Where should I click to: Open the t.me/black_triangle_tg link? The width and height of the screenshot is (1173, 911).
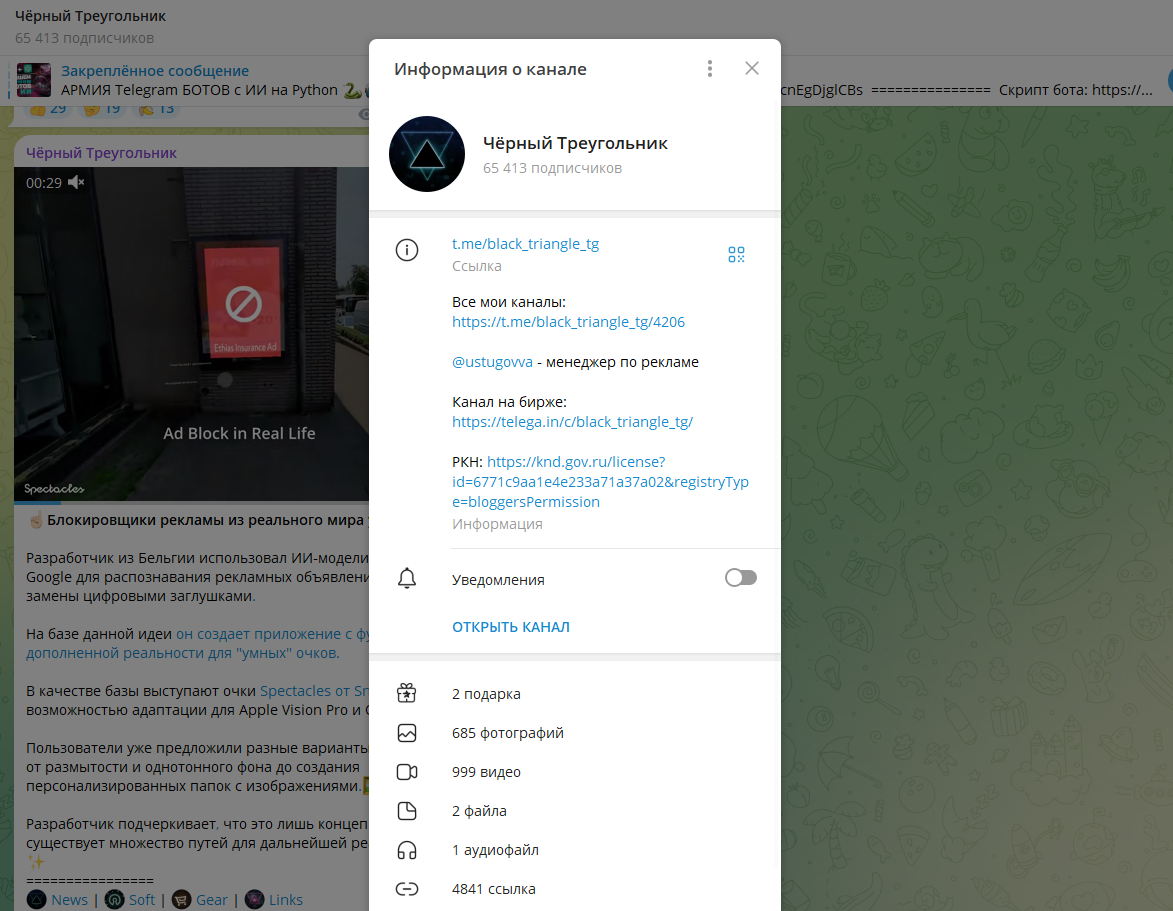[525, 244]
